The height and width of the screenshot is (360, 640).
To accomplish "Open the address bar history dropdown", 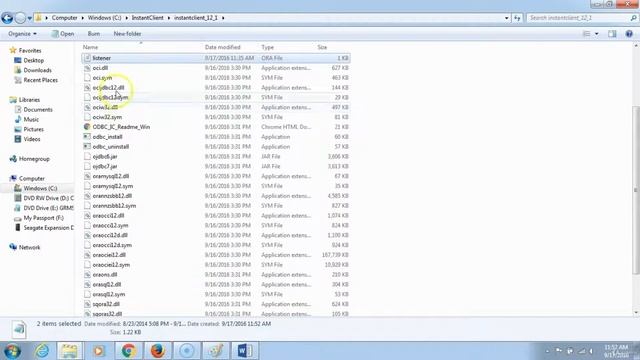I will click(x=507, y=18).
